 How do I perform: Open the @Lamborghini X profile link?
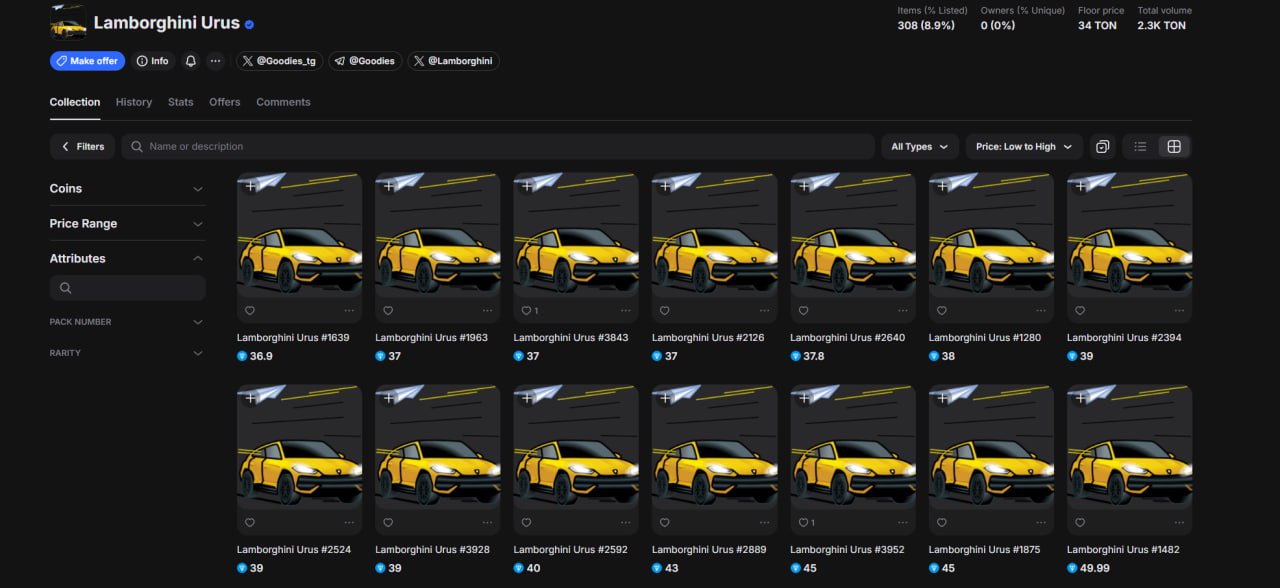click(x=453, y=61)
